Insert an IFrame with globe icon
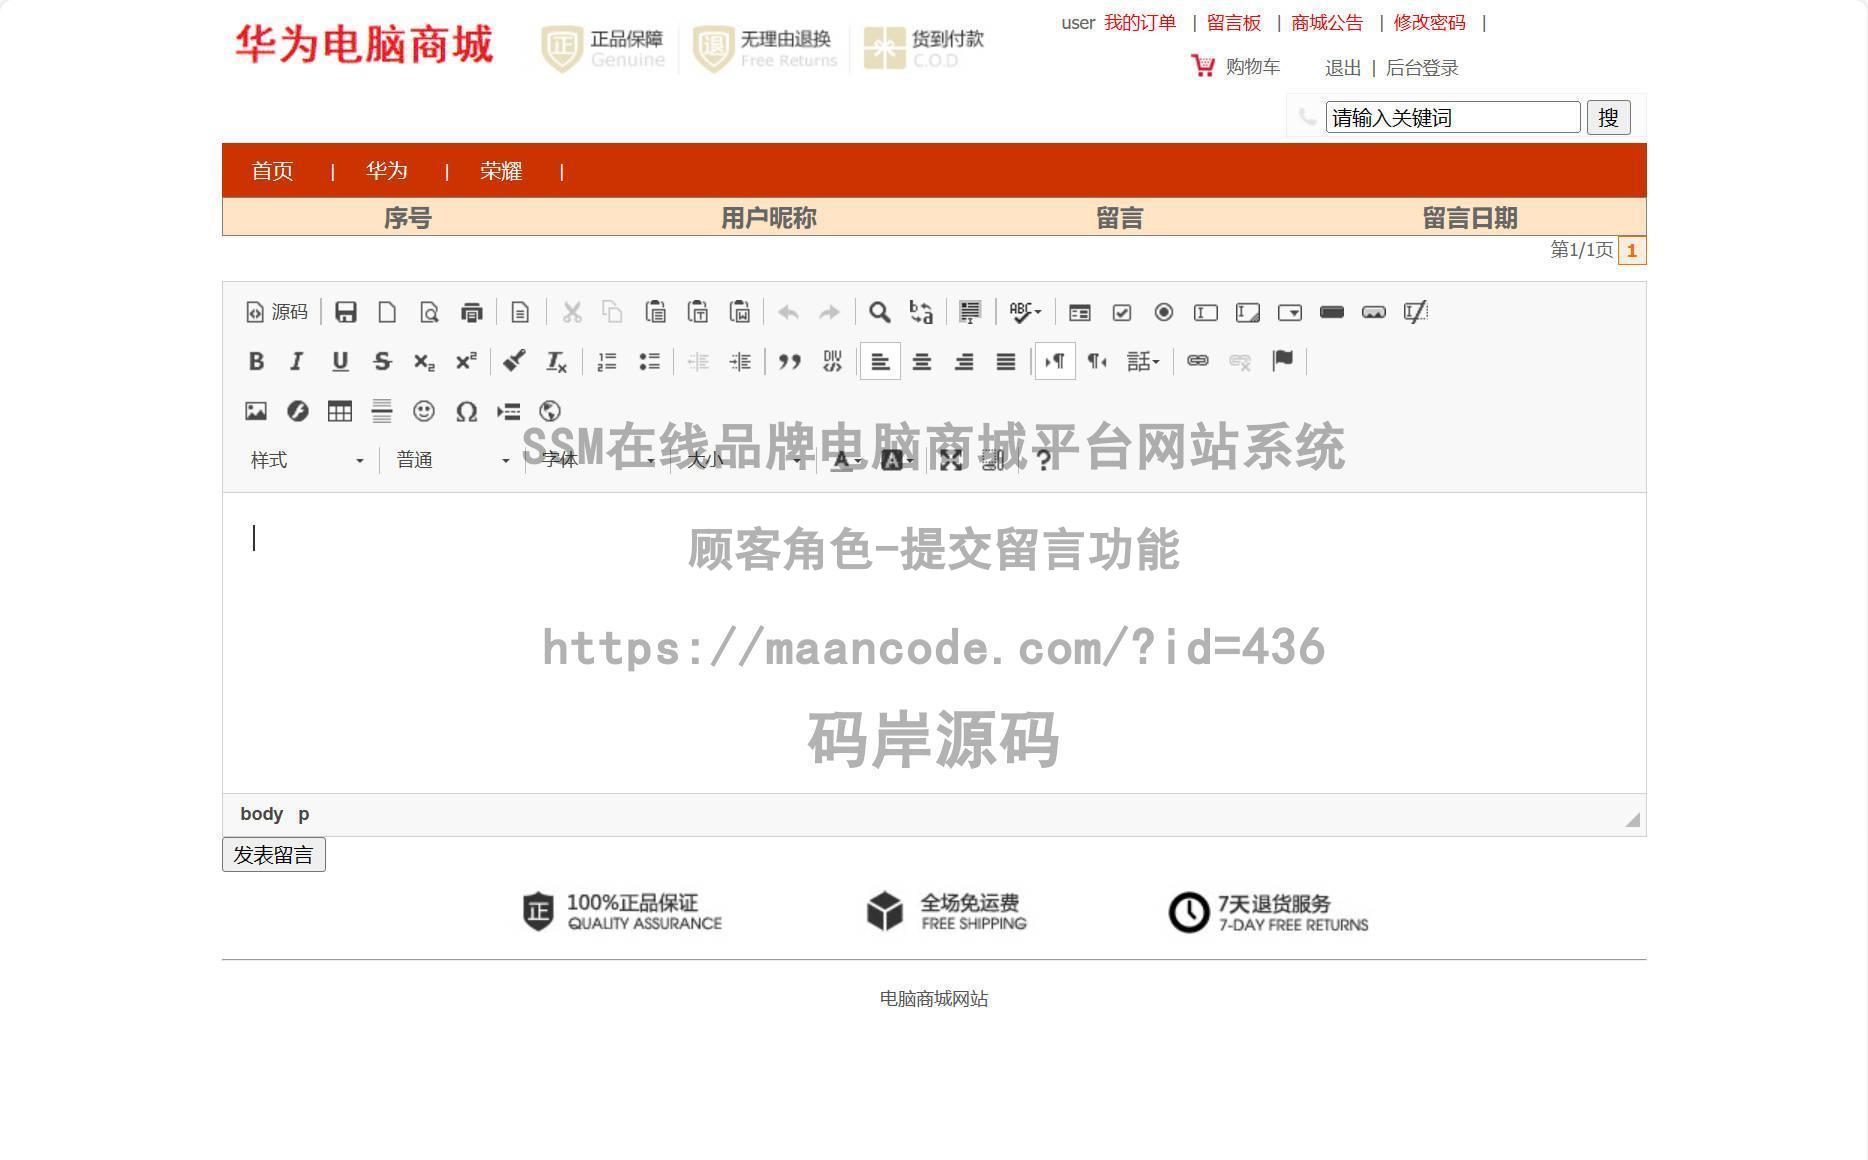The image size is (1868, 1160). point(550,411)
